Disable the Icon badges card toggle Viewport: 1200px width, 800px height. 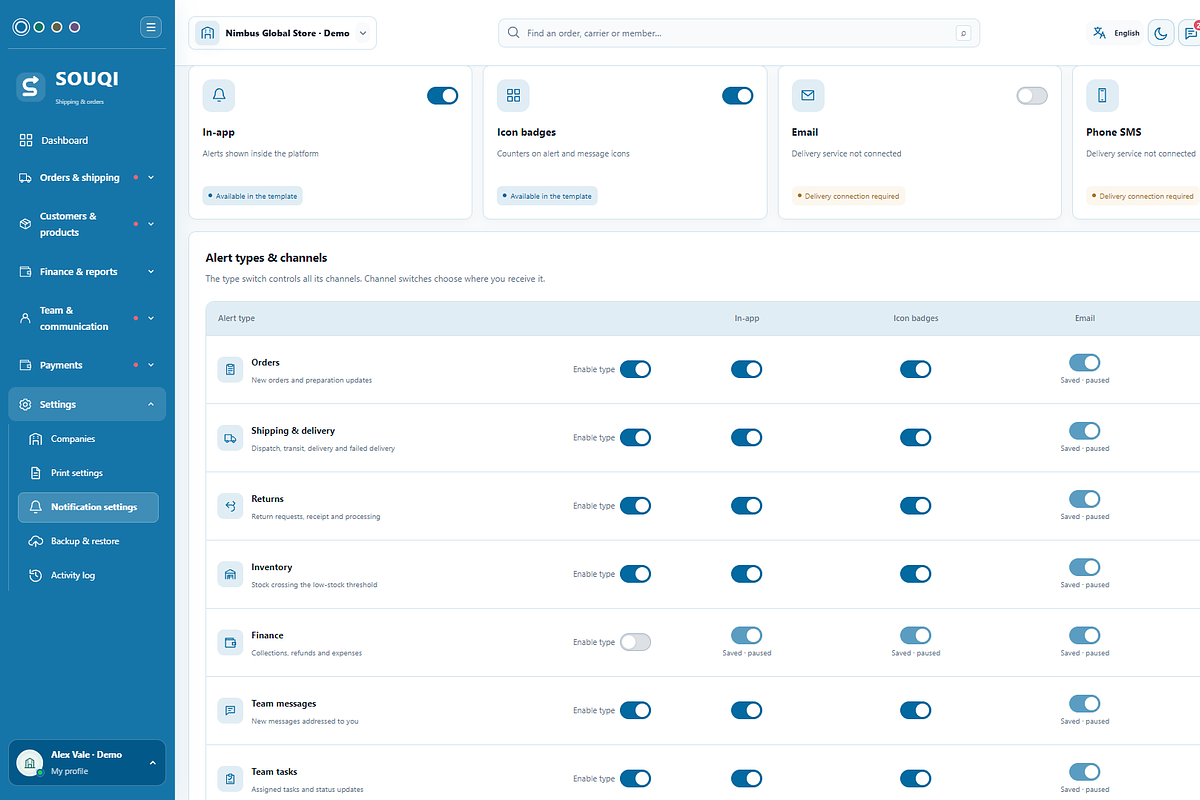click(737, 96)
